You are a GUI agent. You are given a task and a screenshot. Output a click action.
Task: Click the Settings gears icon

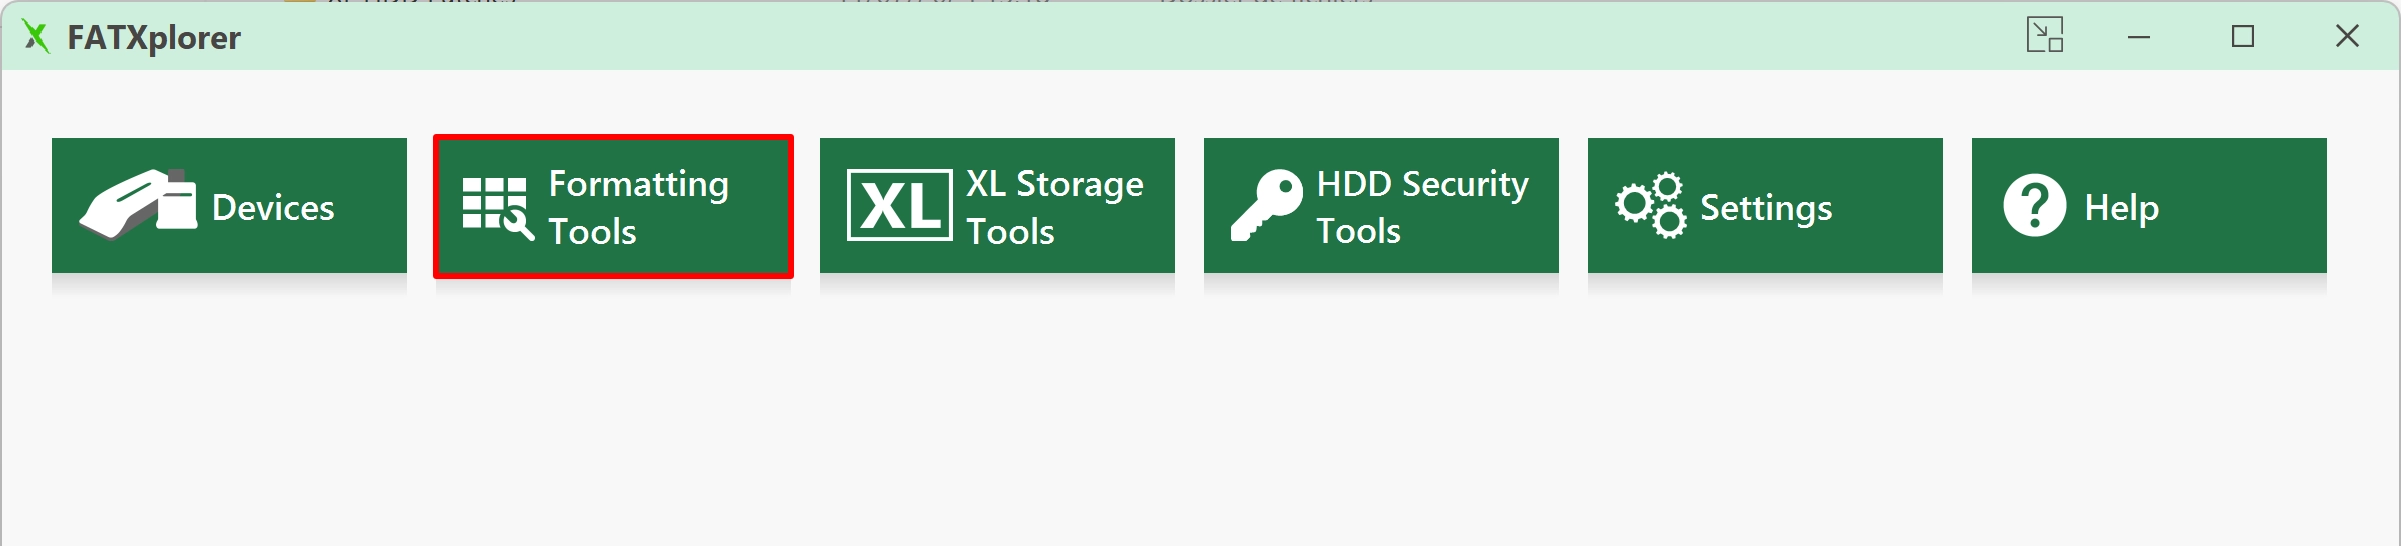coord(1651,205)
